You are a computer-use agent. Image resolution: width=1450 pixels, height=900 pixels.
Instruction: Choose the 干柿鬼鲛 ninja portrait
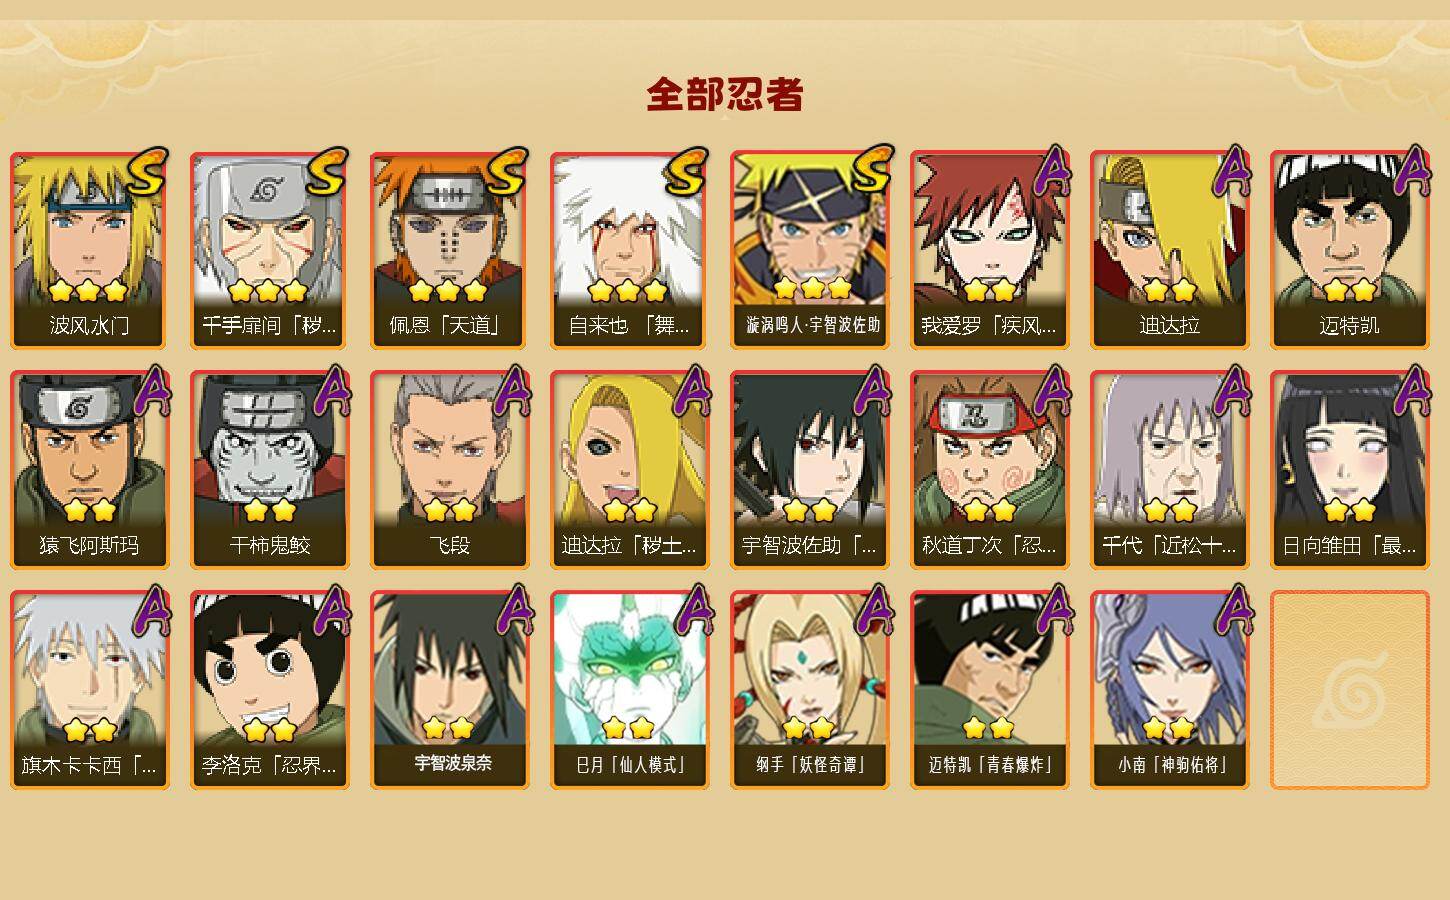[x=270, y=470]
